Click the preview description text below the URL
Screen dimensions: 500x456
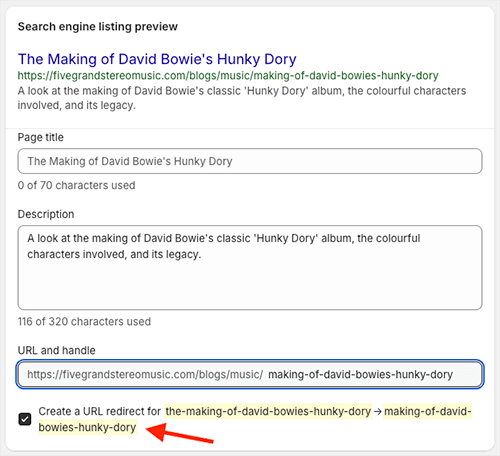[242, 98]
